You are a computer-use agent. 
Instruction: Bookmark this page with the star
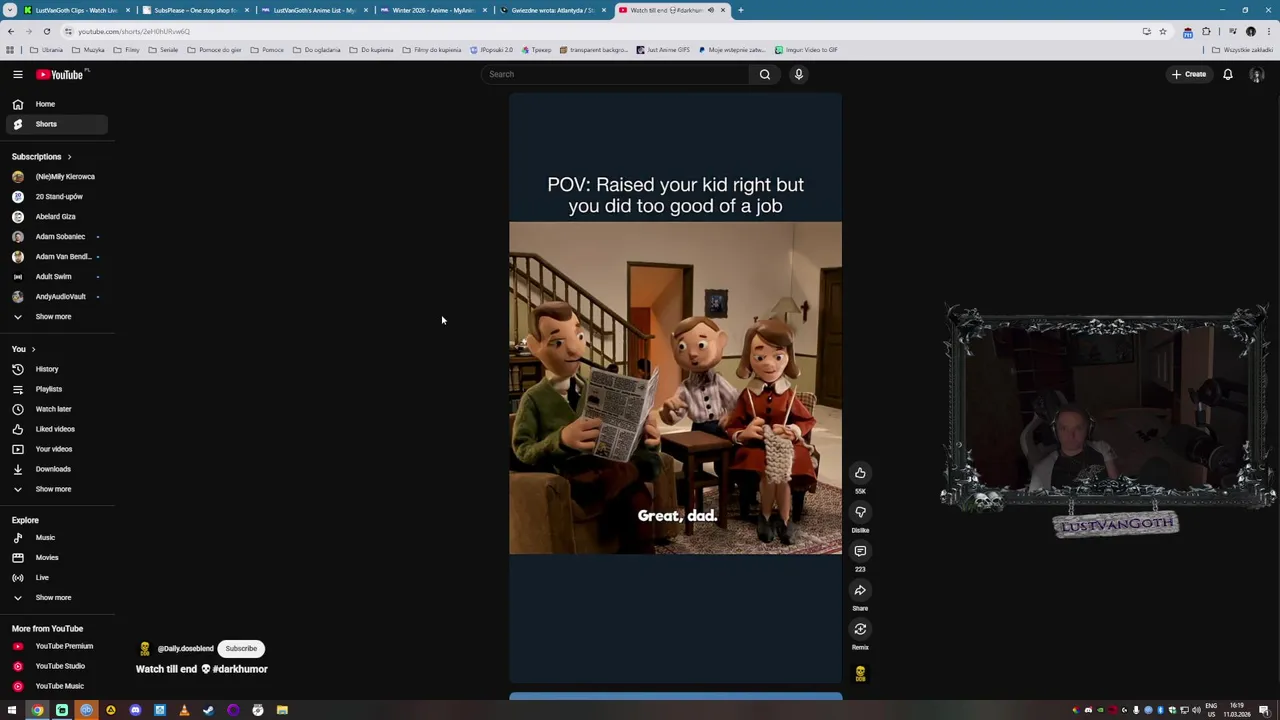(1162, 31)
